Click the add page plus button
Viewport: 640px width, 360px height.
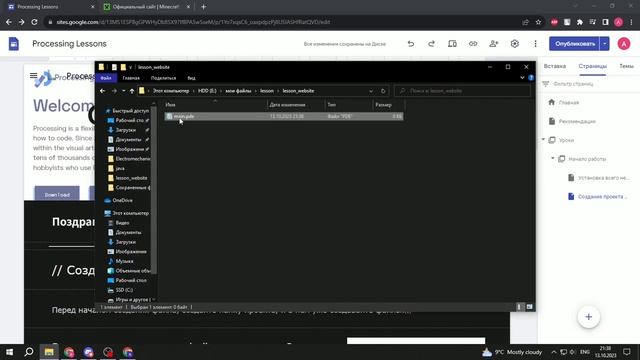click(x=589, y=317)
